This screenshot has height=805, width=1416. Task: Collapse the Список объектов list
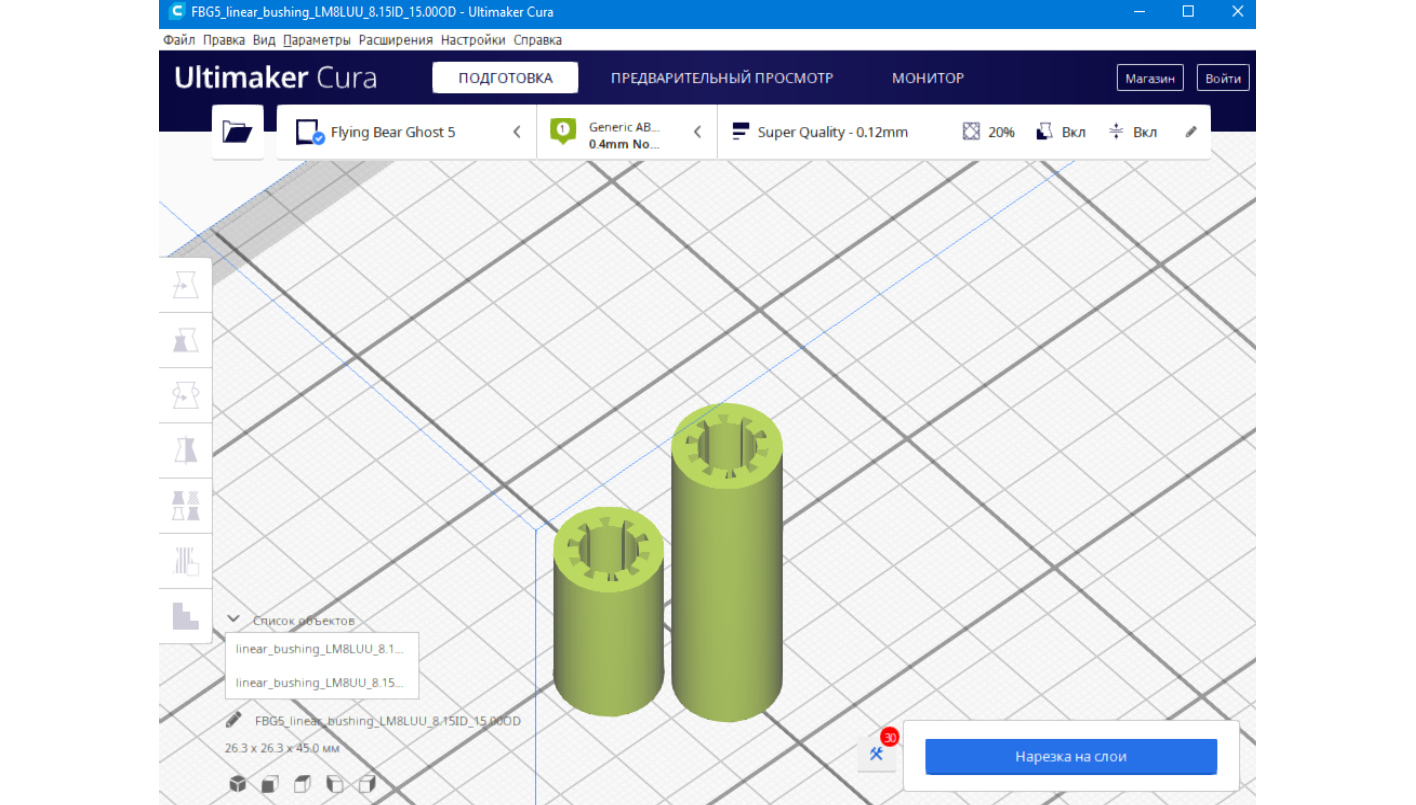tap(233, 620)
